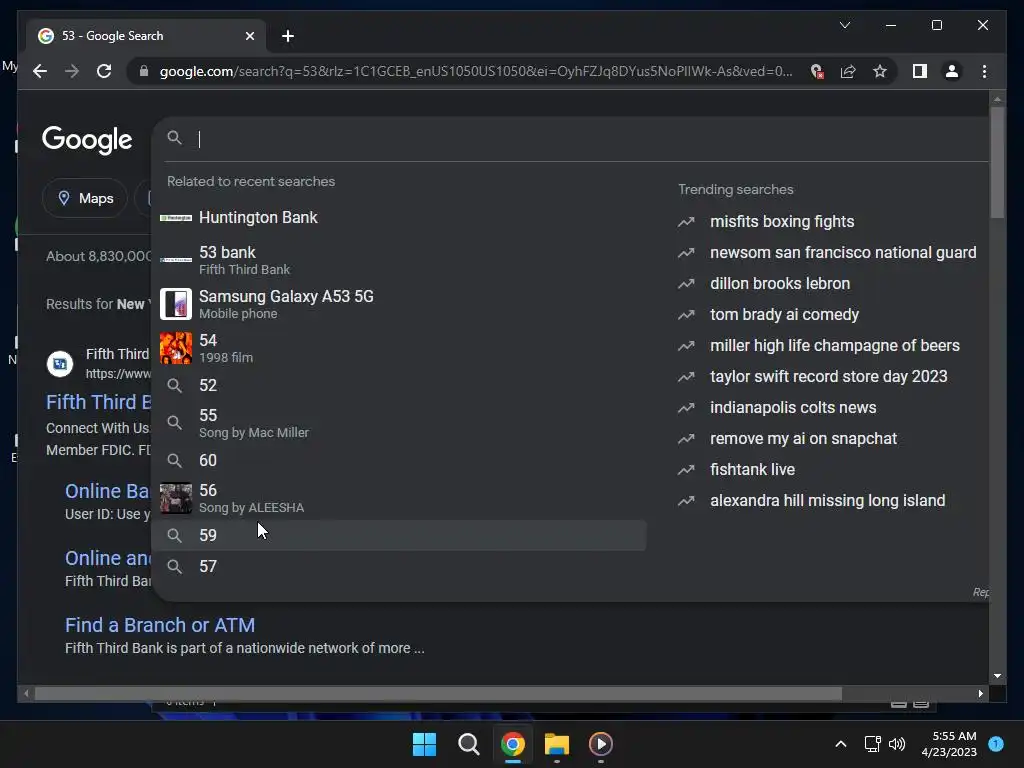Open trending search misfits boxing fights
This screenshot has width=1024, height=768.
(x=782, y=221)
